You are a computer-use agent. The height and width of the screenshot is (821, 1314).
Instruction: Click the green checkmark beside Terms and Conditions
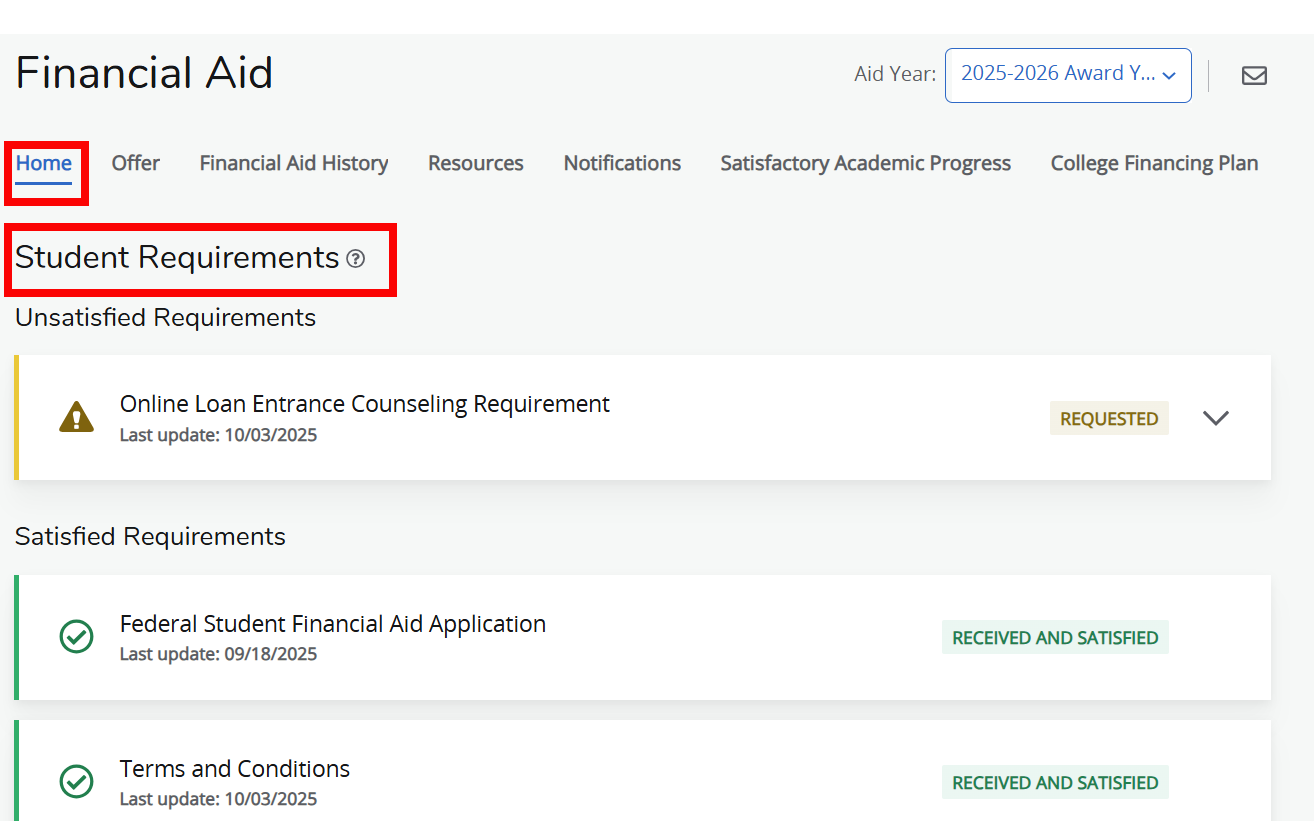coord(76,782)
